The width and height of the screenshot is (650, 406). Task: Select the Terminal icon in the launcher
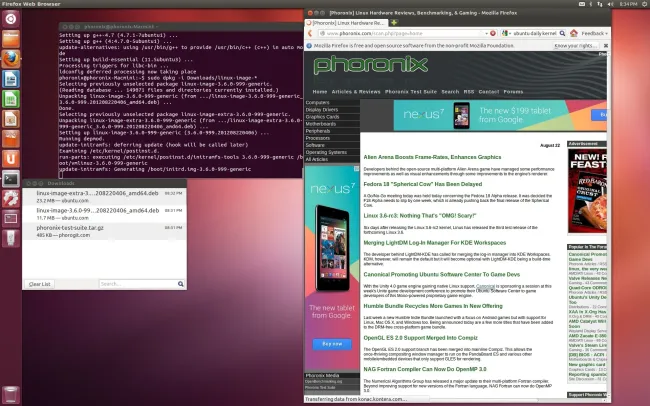[11, 179]
